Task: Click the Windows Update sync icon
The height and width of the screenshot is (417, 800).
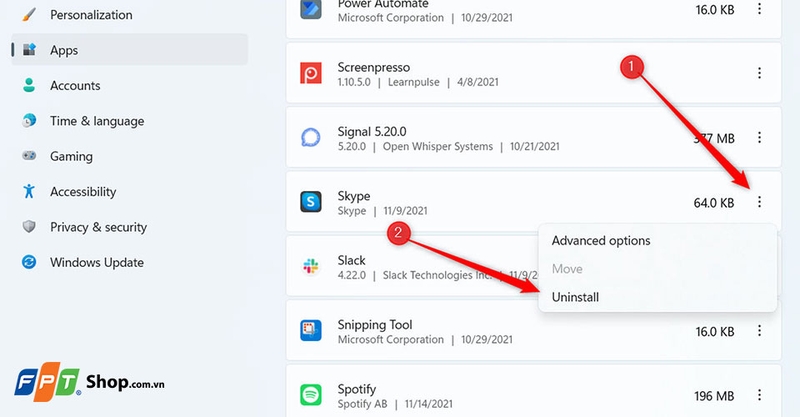Action: pos(29,262)
